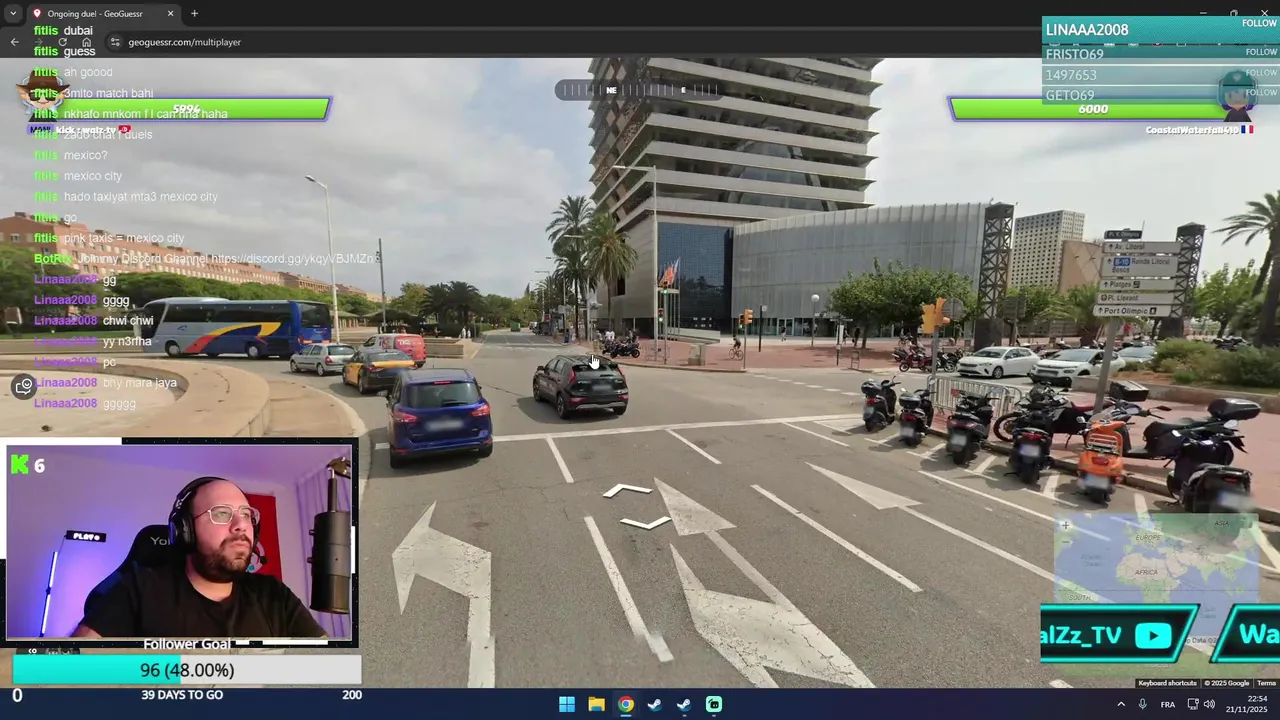Open the clock showing 22:54
The width and height of the screenshot is (1280, 720).
[x=1248, y=704]
